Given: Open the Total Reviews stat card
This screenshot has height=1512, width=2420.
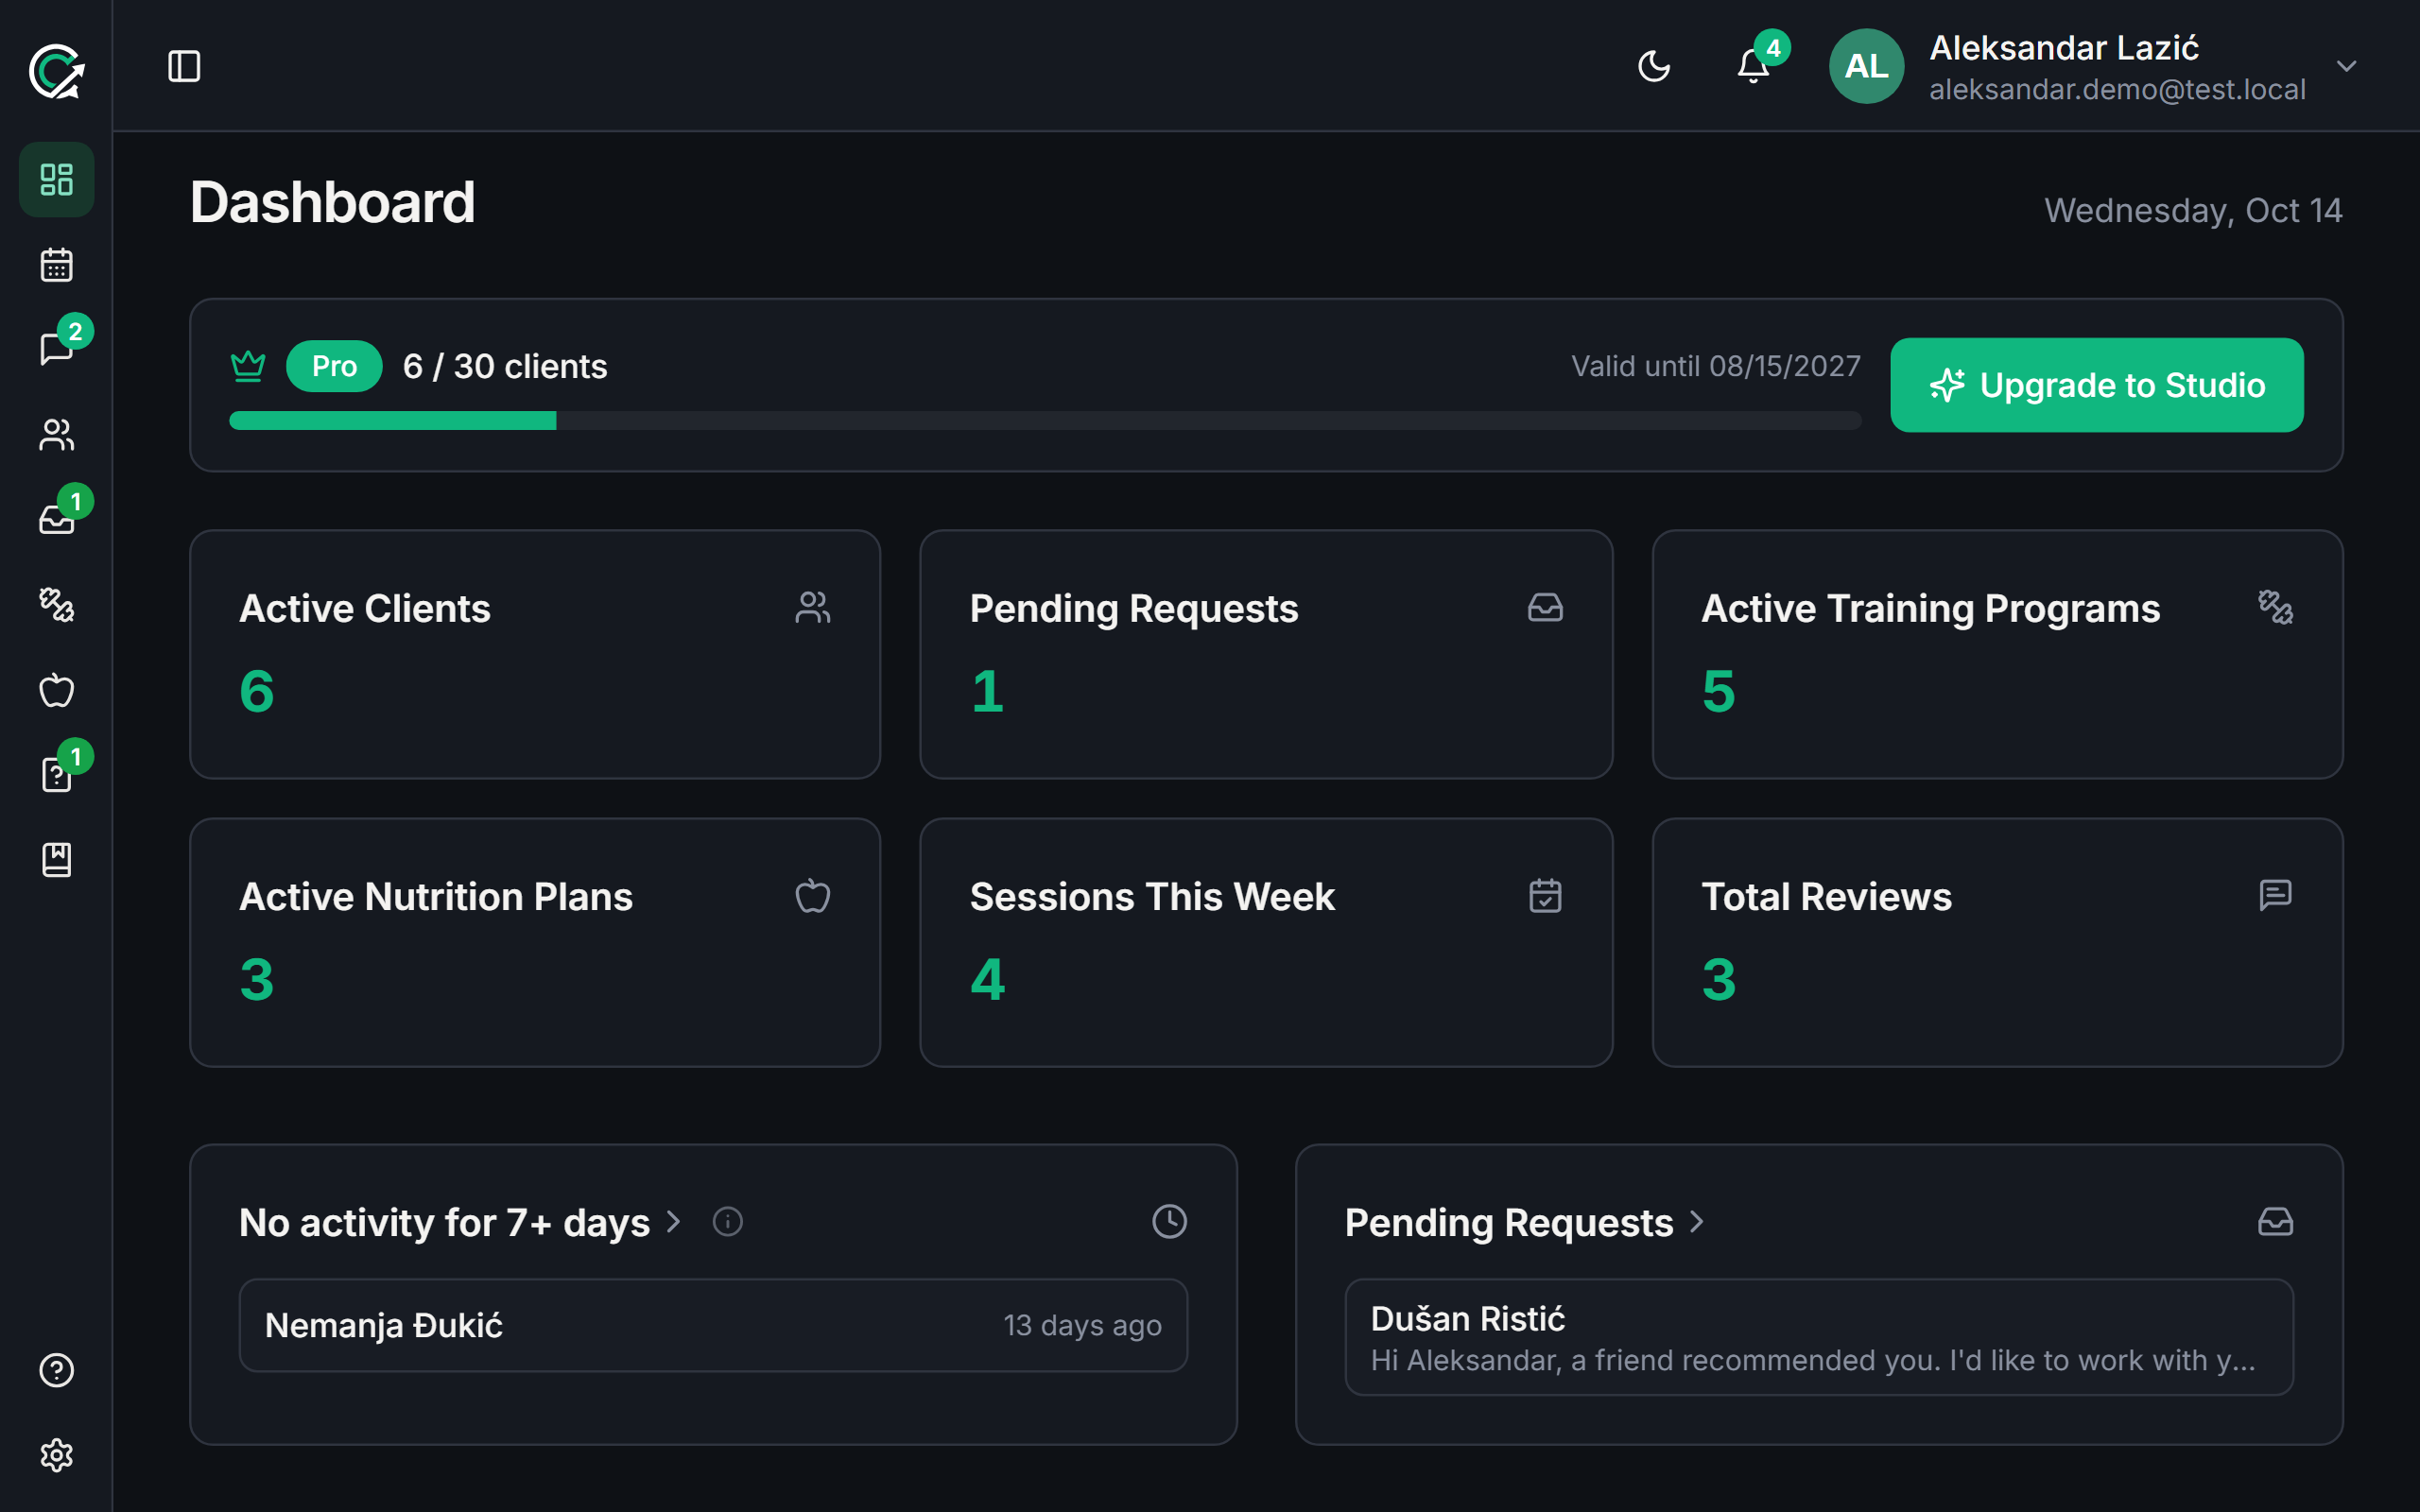Looking at the screenshot, I should tap(1997, 942).
